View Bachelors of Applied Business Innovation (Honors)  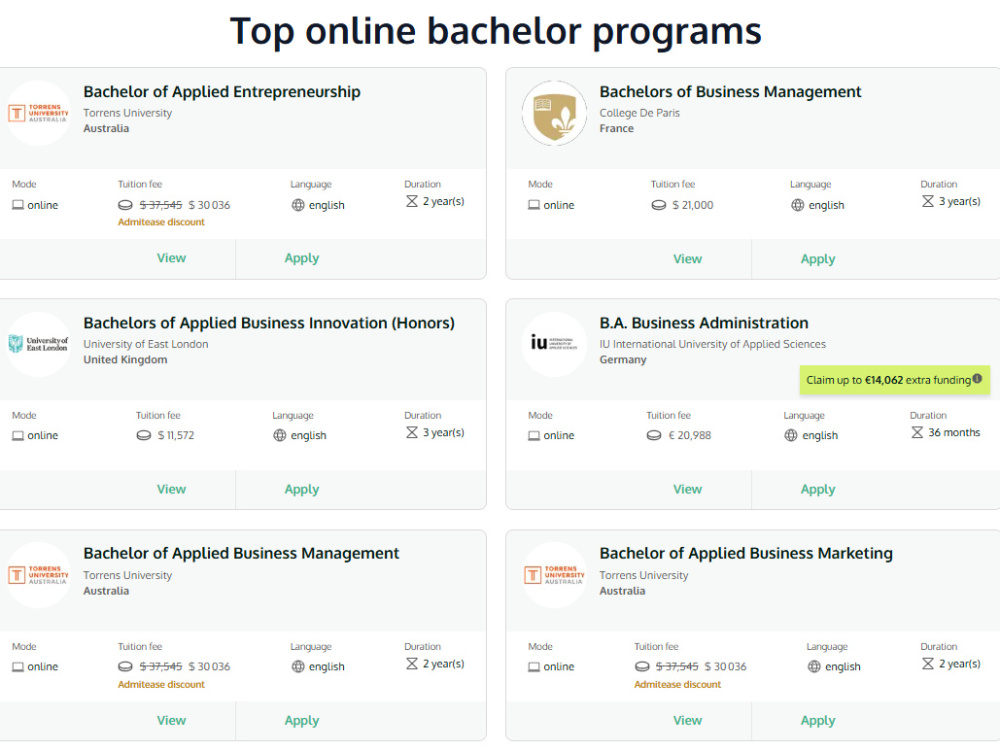click(172, 489)
